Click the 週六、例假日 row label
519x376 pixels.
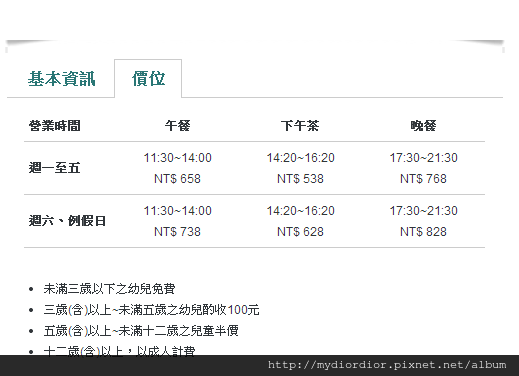coord(67,221)
